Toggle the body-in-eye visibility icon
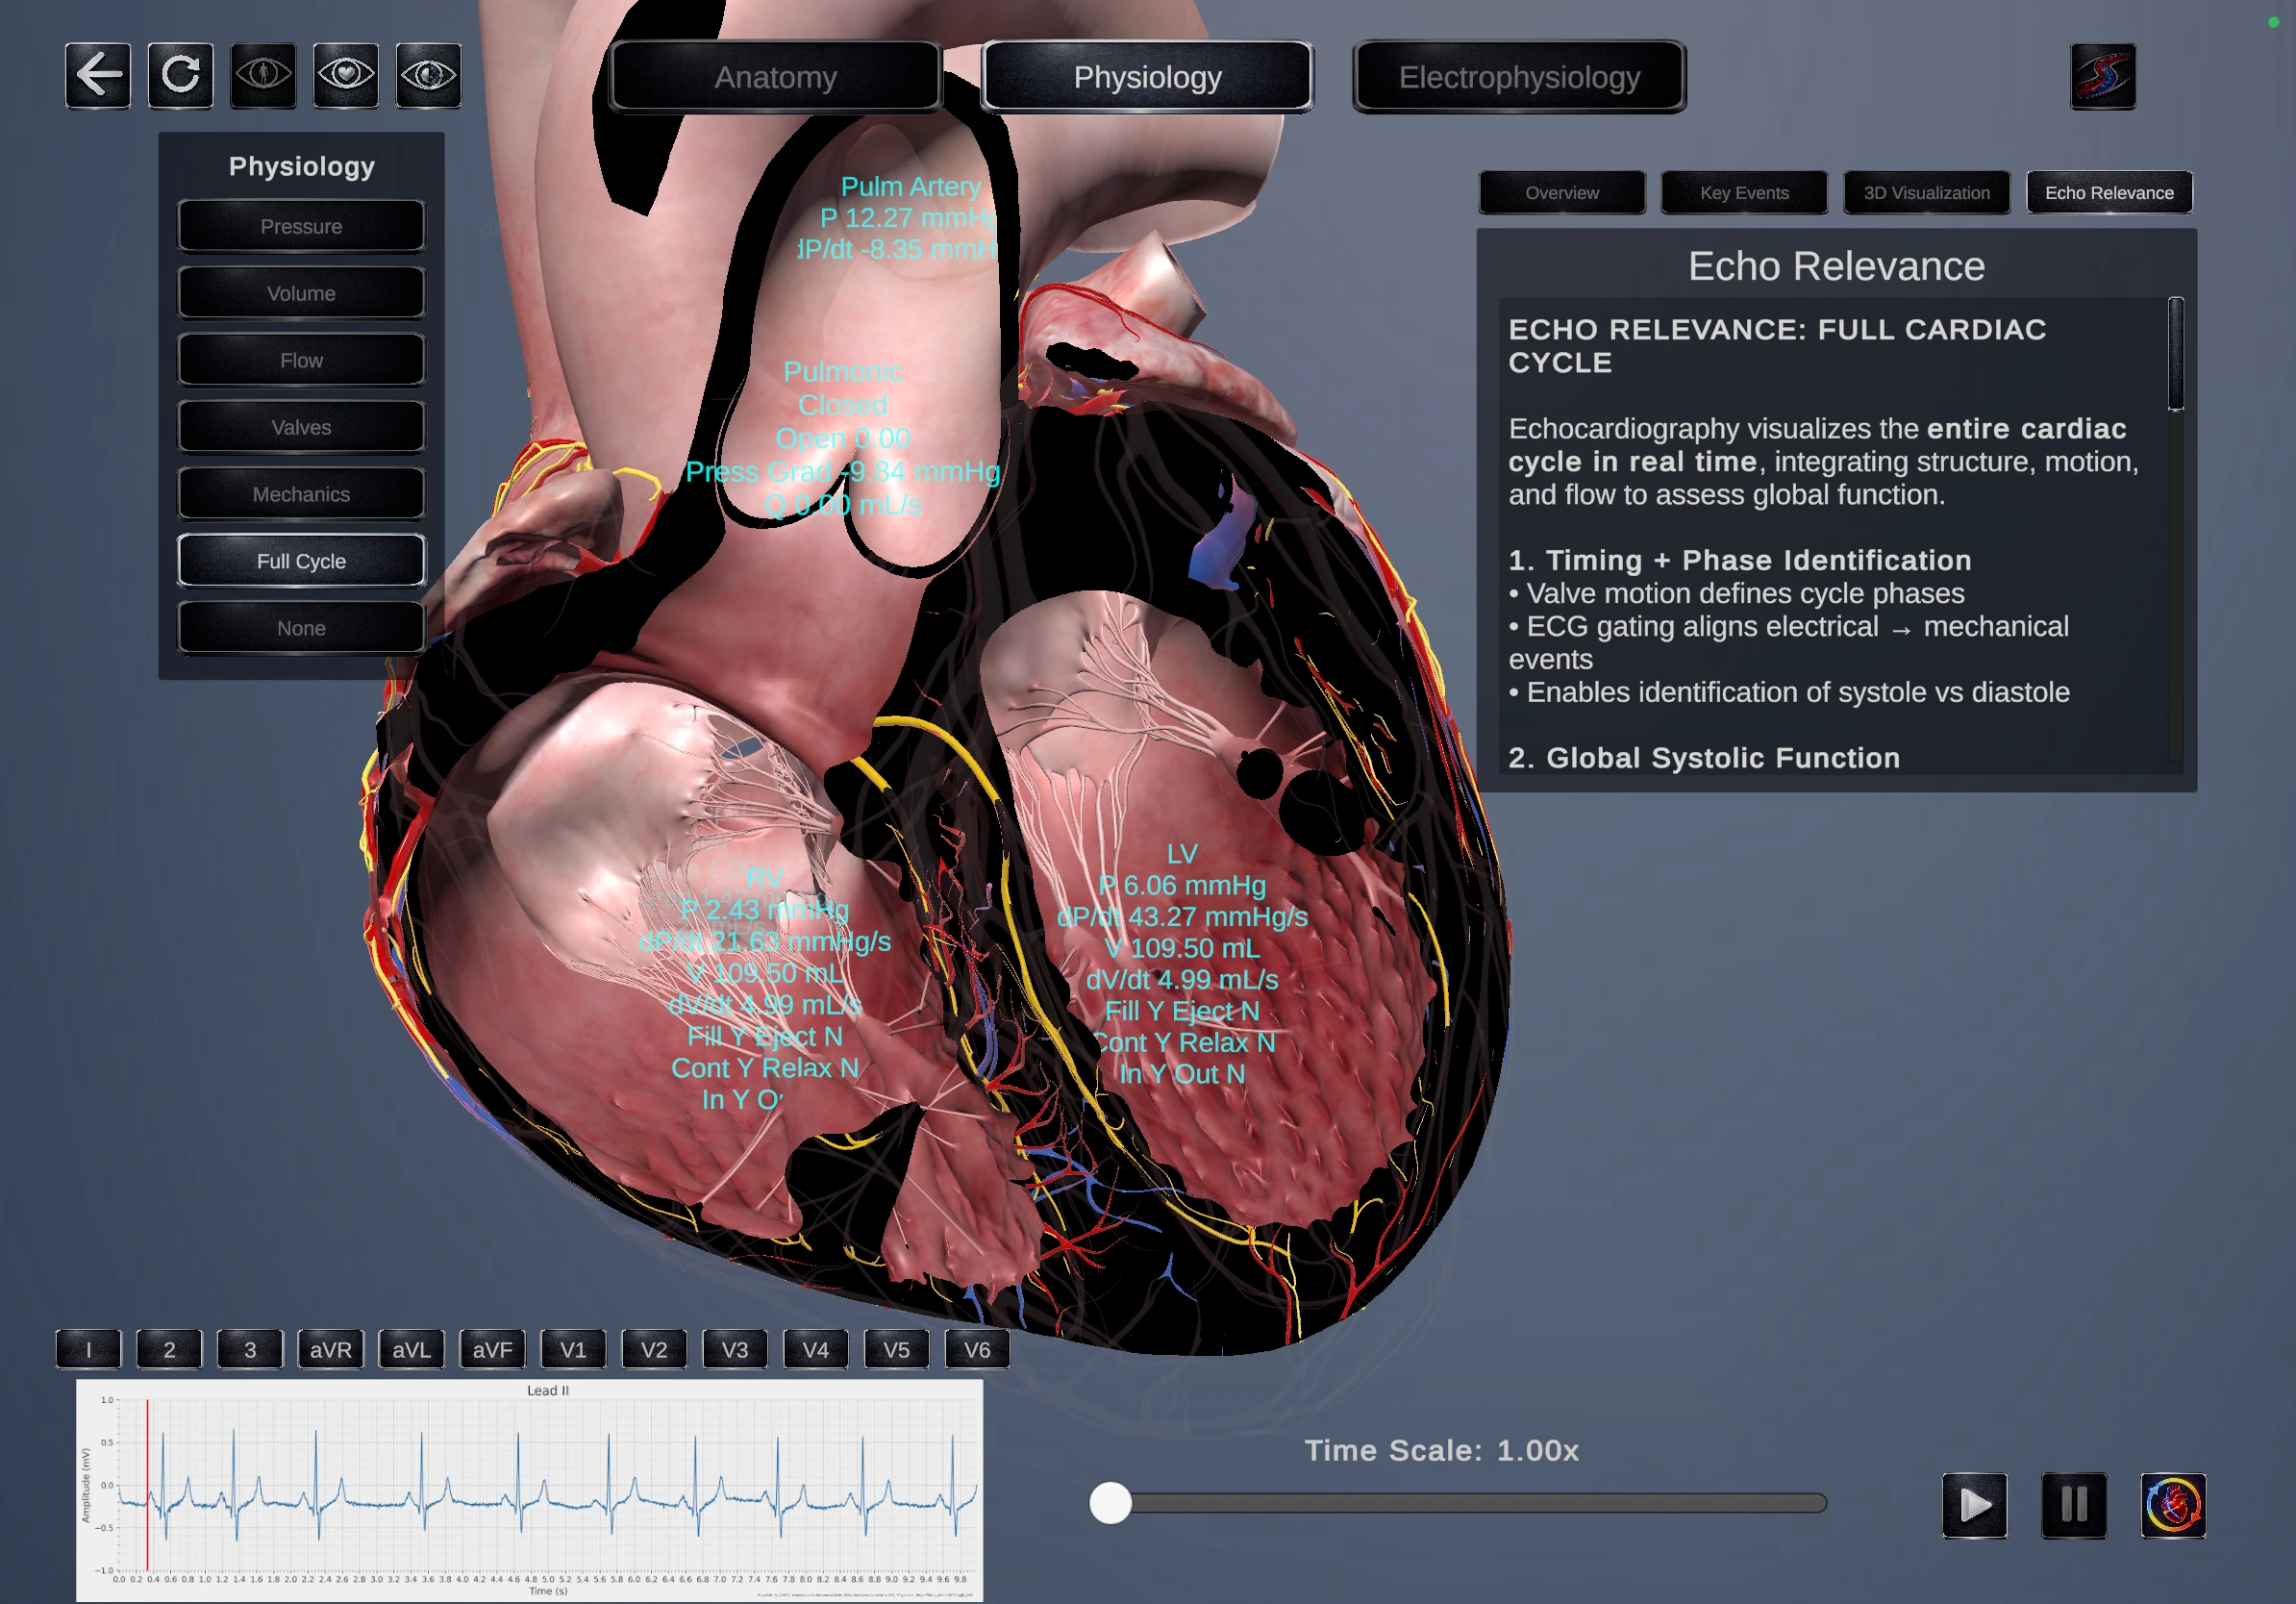The width and height of the screenshot is (2296, 1604). click(263, 75)
